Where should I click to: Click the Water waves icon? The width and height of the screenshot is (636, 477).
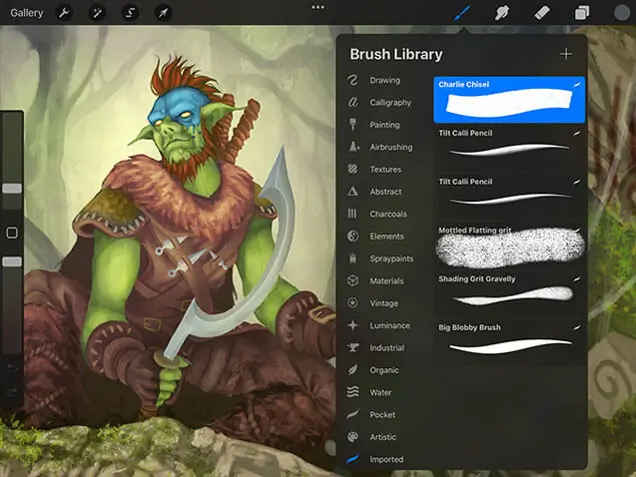pyautogui.click(x=353, y=392)
